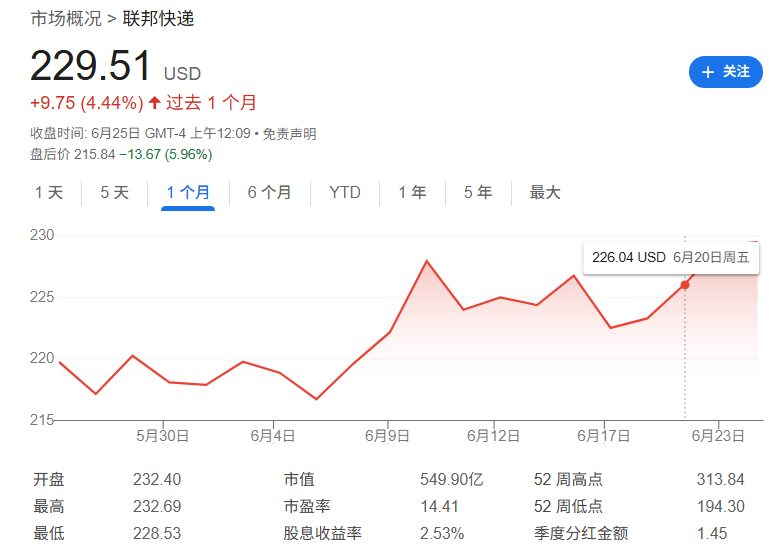Switch to the 5 年 range tab

tap(478, 193)
